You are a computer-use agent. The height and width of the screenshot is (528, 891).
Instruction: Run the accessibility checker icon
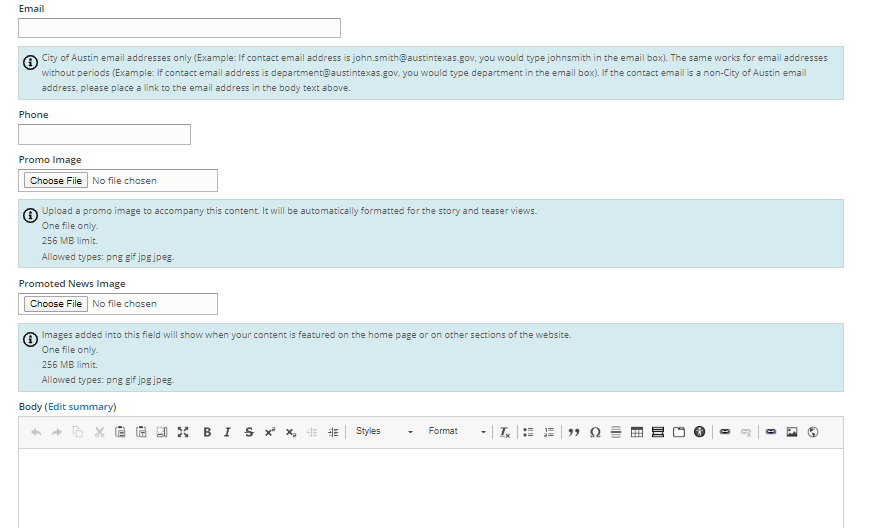[700, 433]
